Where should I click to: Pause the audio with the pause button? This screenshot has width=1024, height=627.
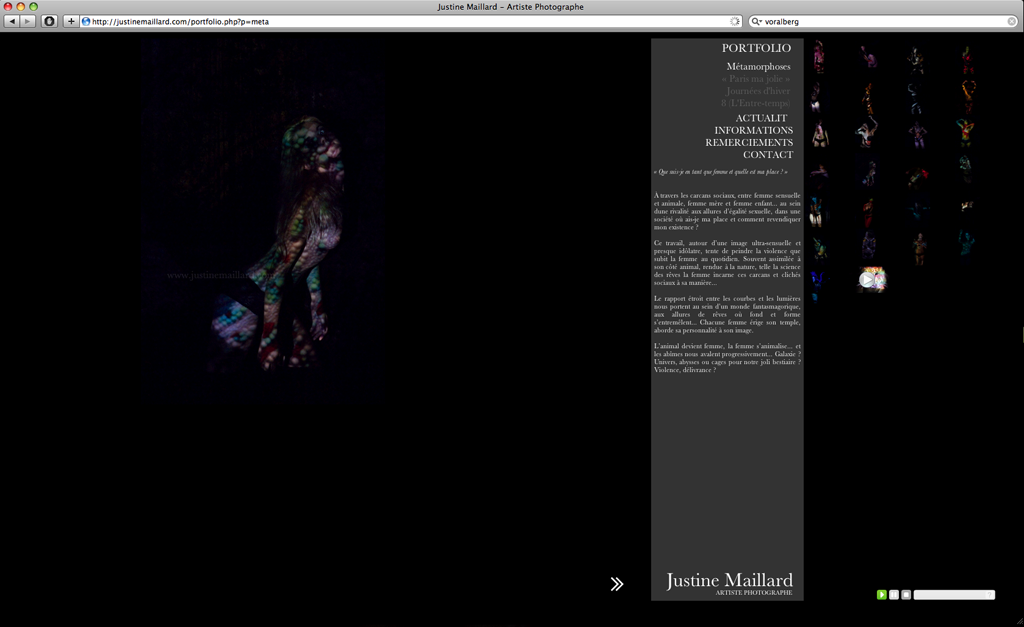894,595
